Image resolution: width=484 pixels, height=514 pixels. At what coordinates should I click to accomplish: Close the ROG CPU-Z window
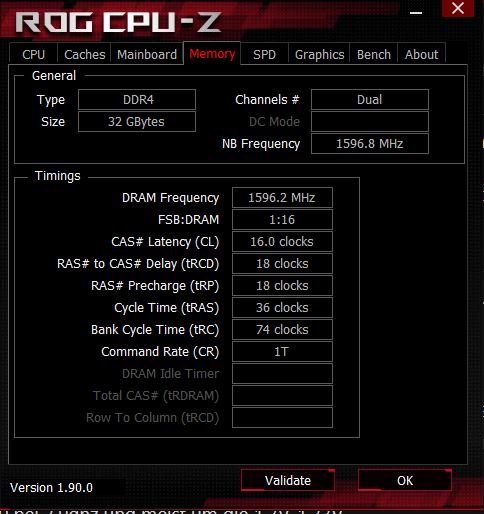click(458, 8)
